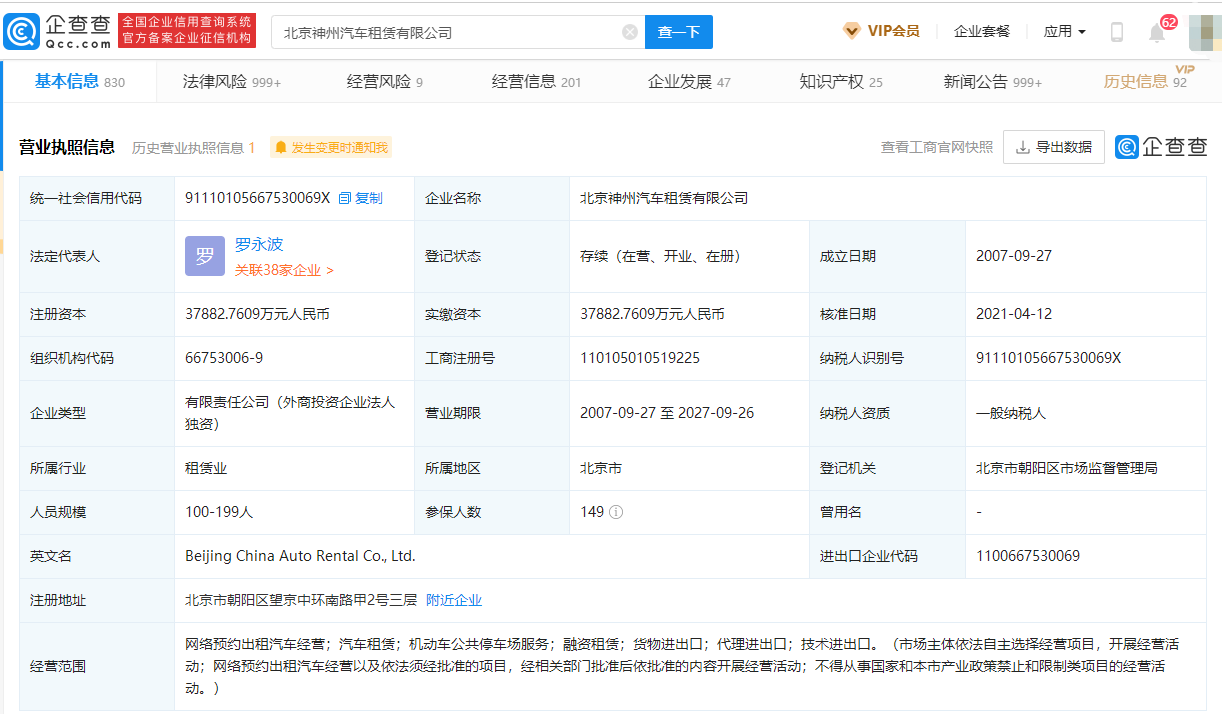Switch to 企业发展 tab
The width and height of the screenshot is (1222, 714).
689,82
